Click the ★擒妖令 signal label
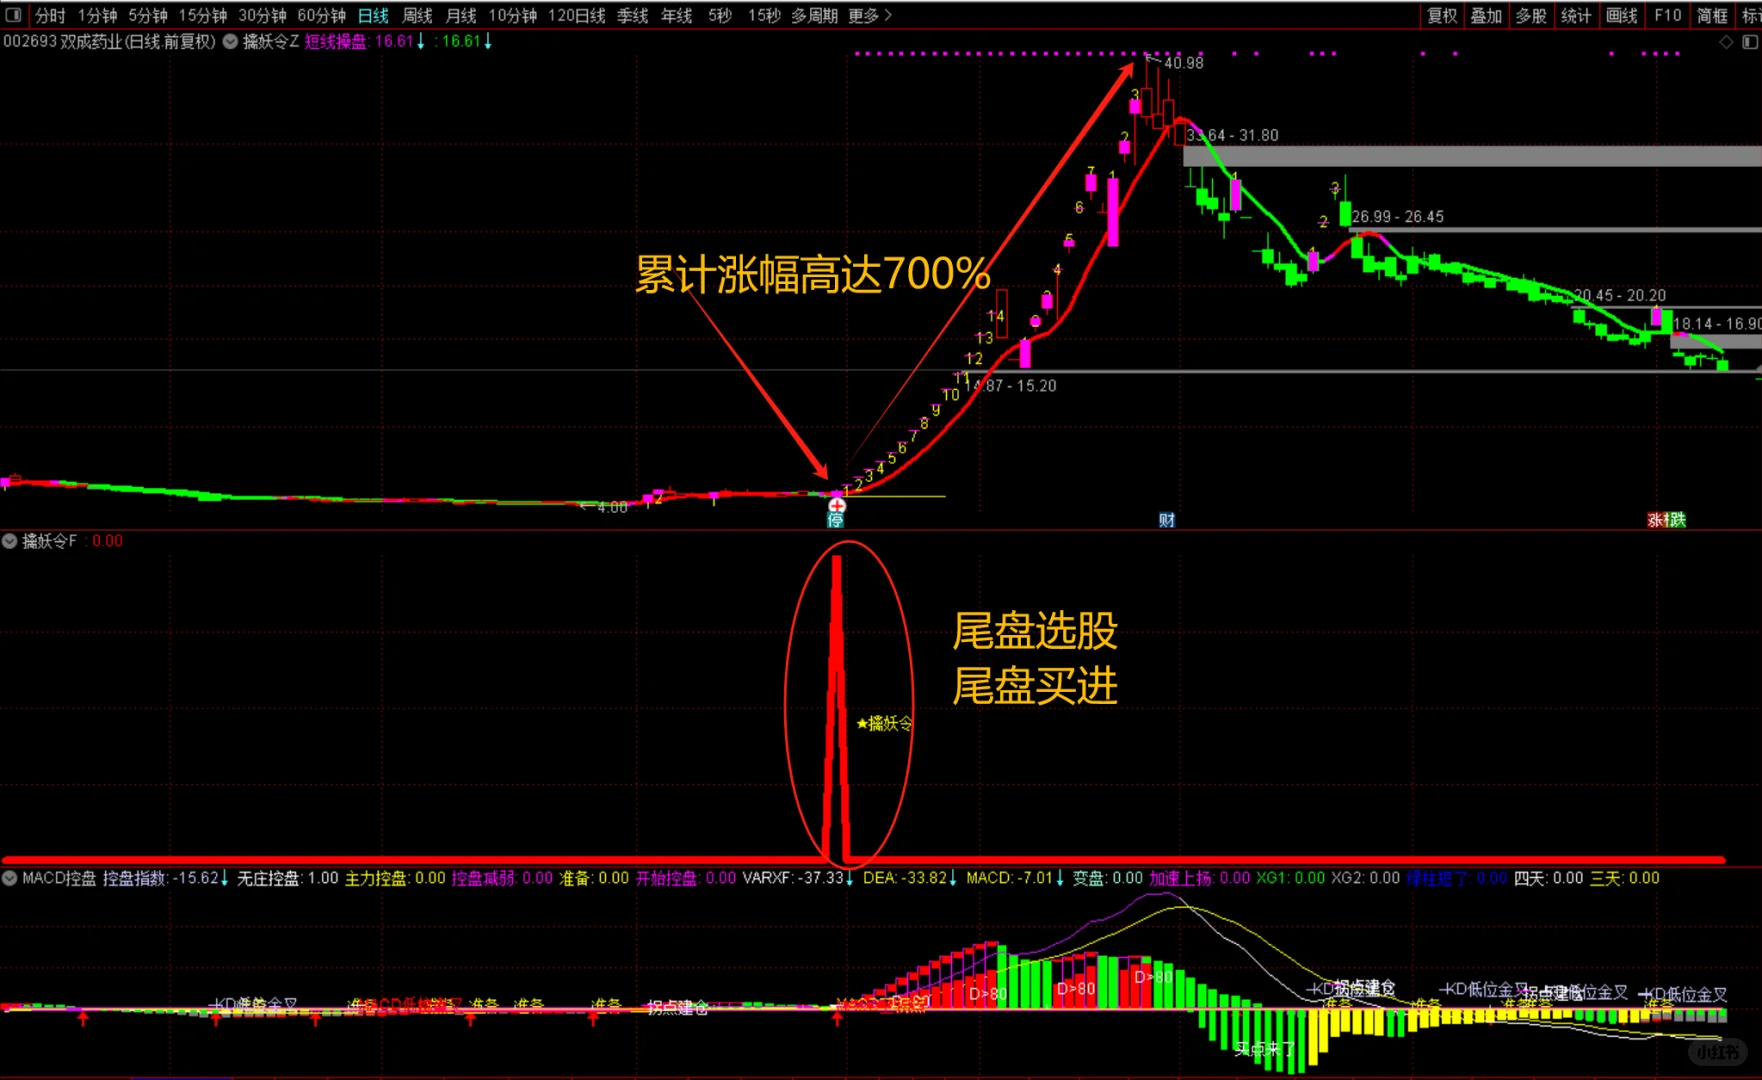The height and width of the screenshot is (1080, 1762). 885,723
